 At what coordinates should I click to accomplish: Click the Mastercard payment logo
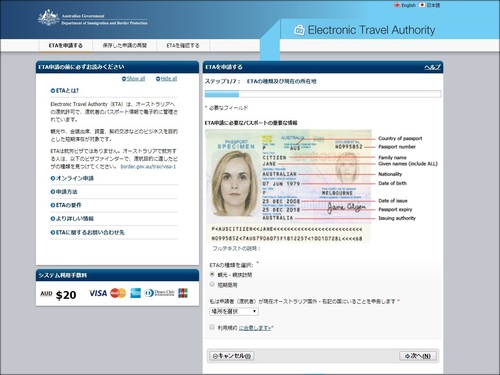coord(118,293)
